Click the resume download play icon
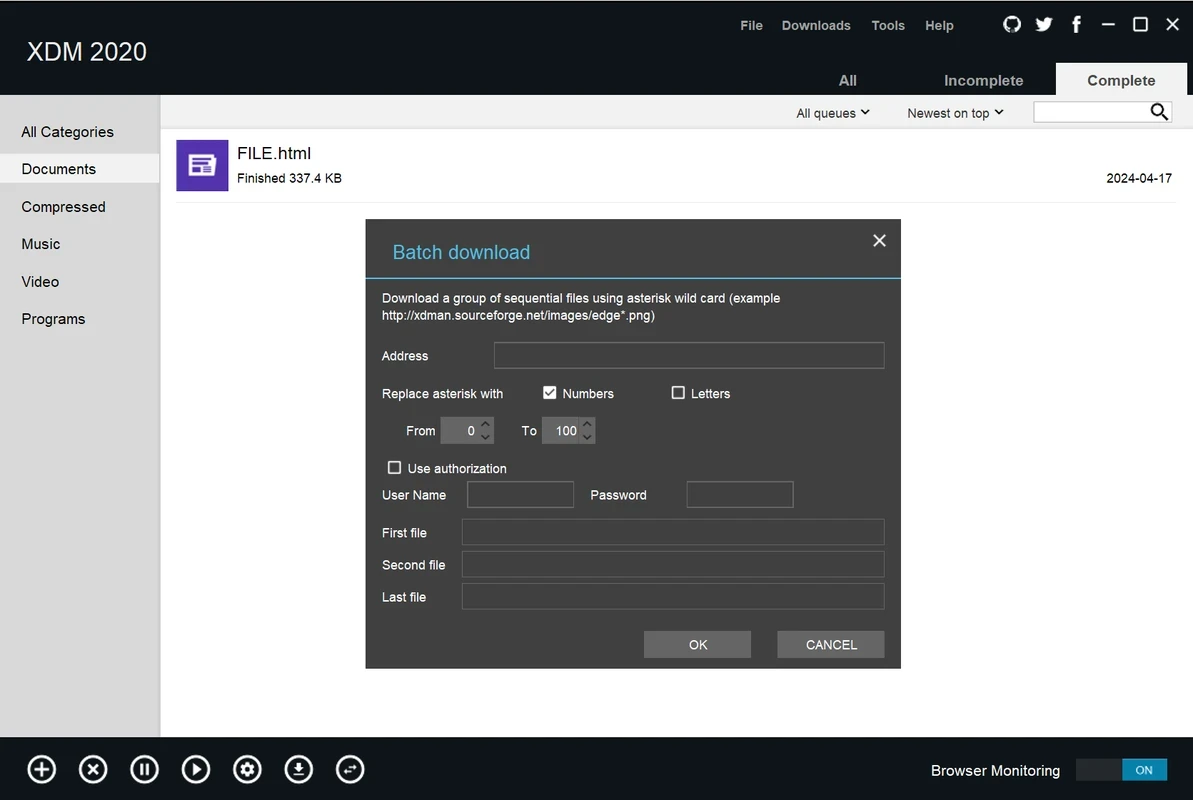1193x800 pixels. coord(196,770)
